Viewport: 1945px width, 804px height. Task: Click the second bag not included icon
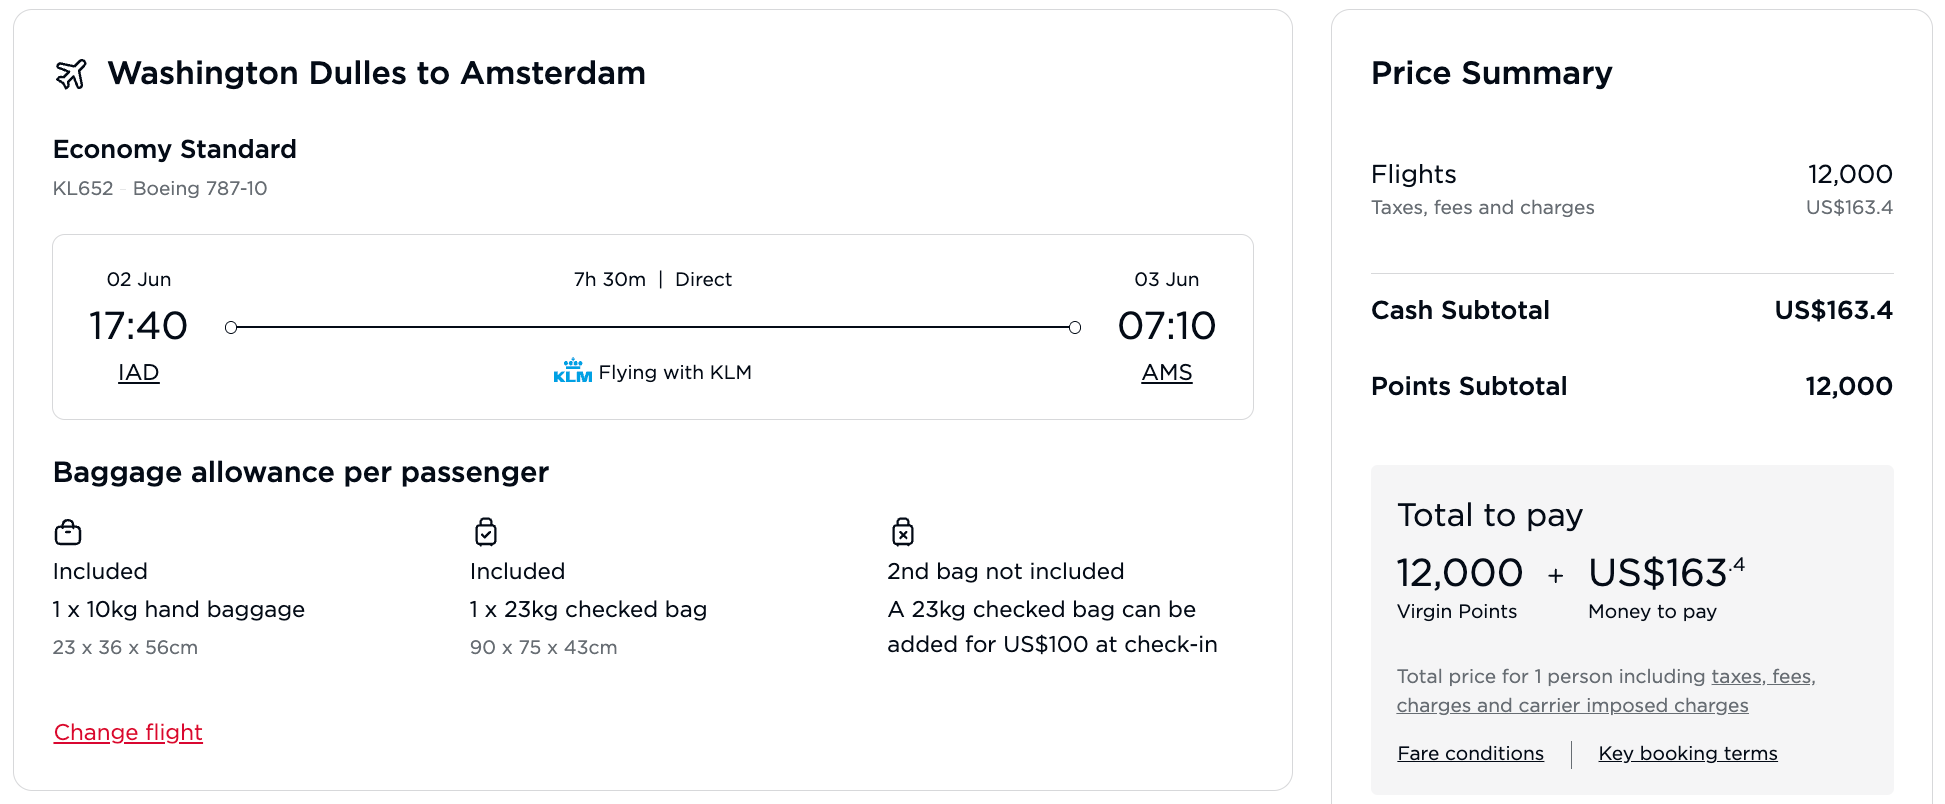click(903, 532)
